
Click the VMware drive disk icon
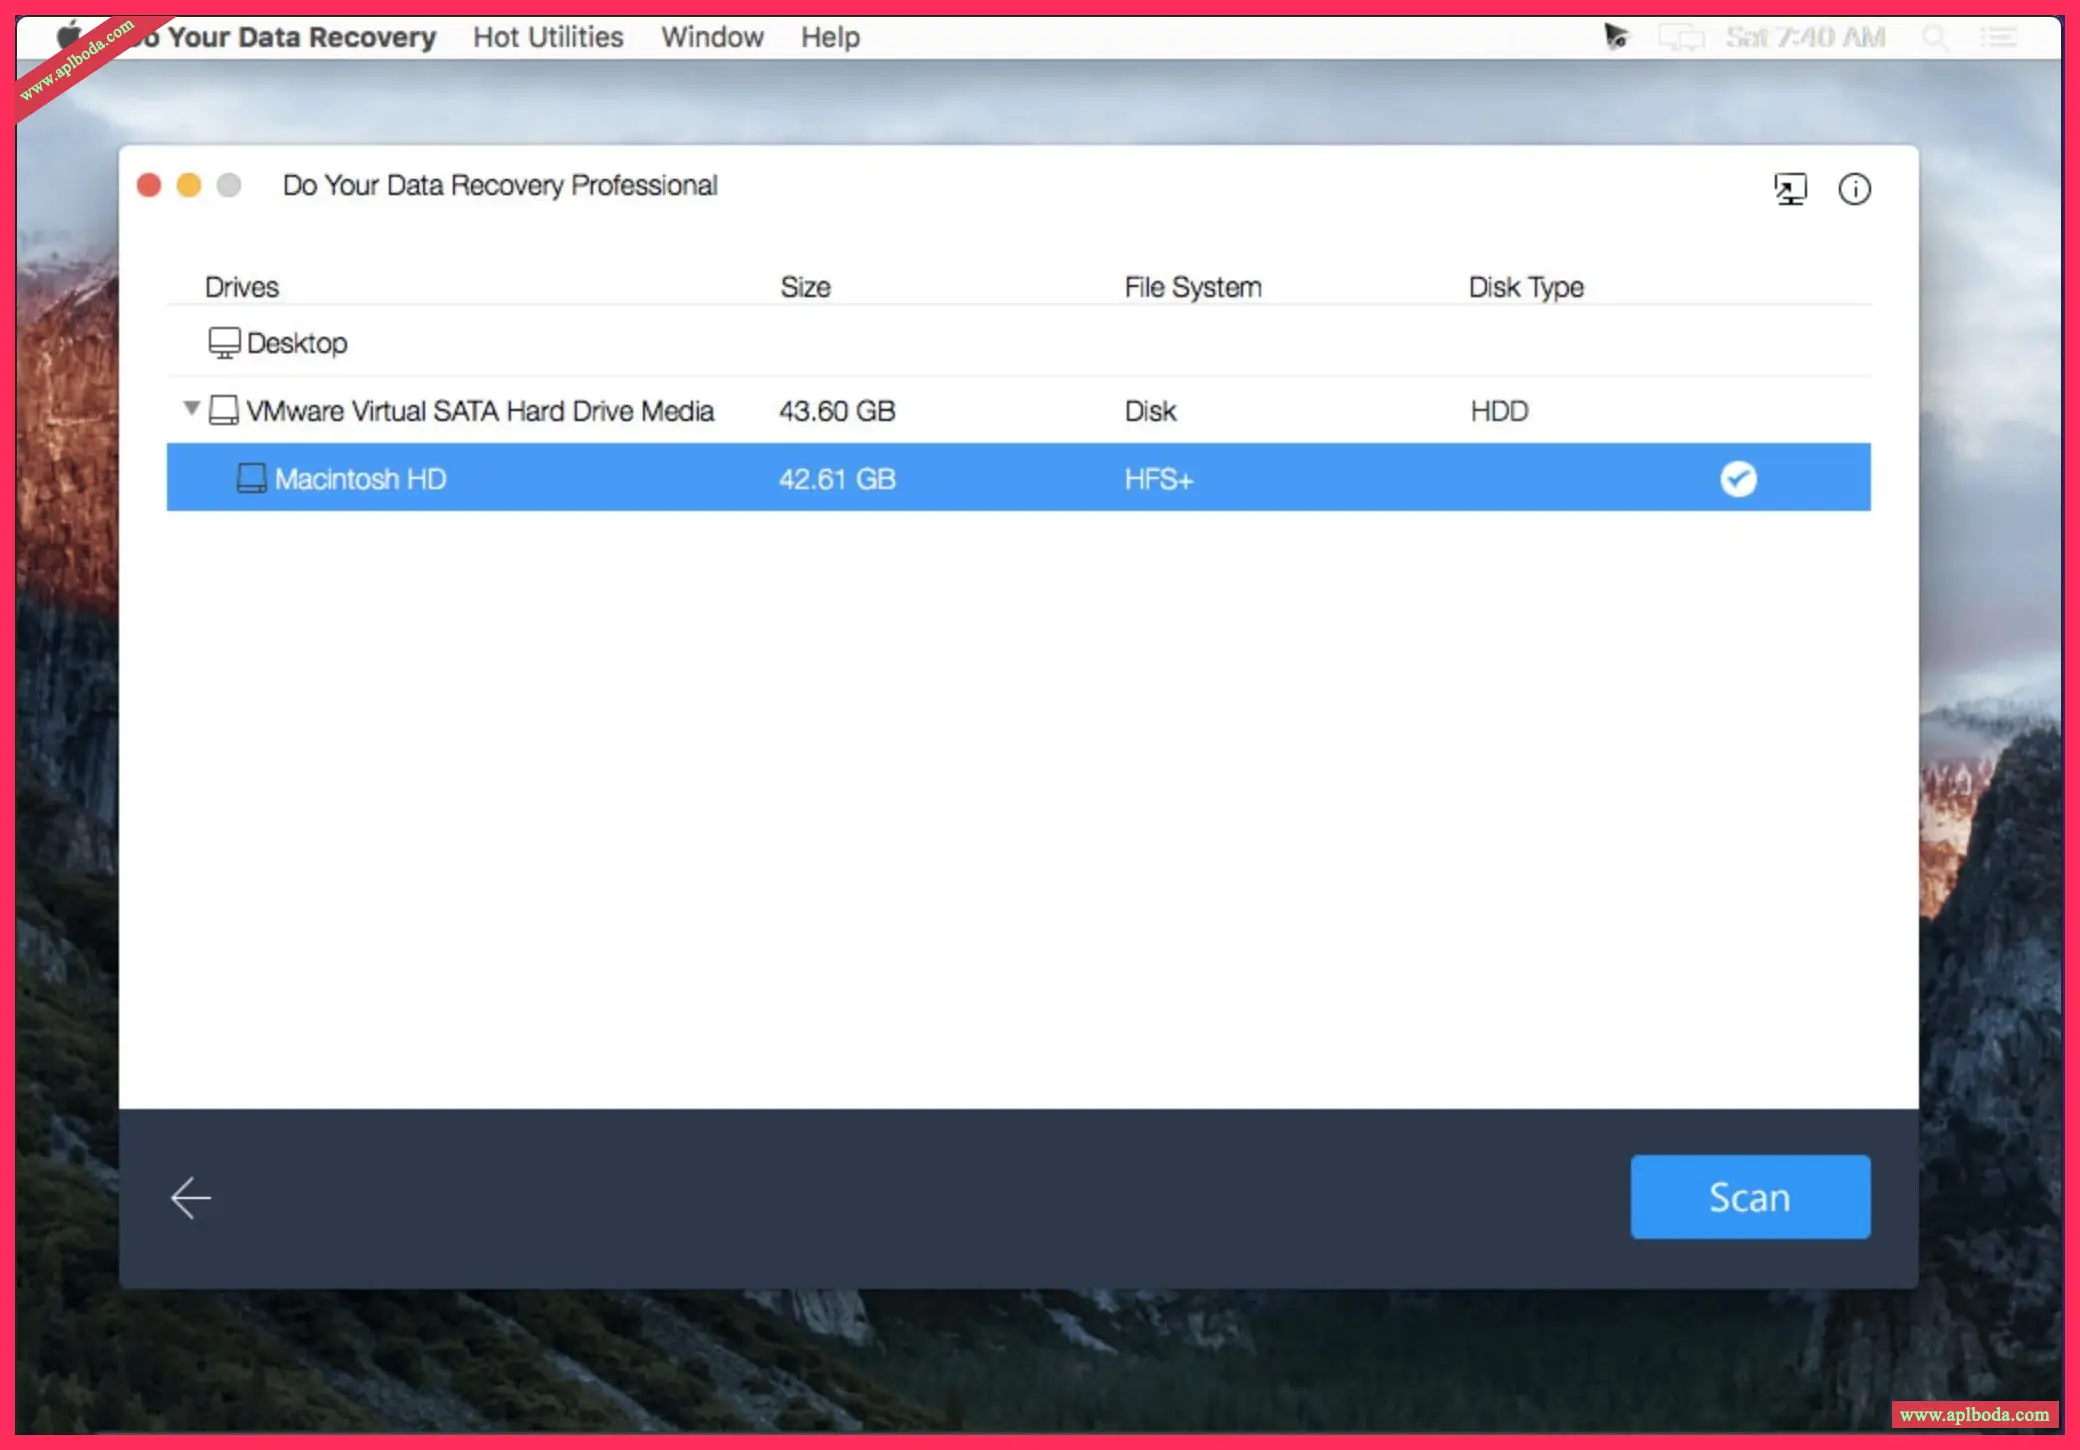pos(224,410)
